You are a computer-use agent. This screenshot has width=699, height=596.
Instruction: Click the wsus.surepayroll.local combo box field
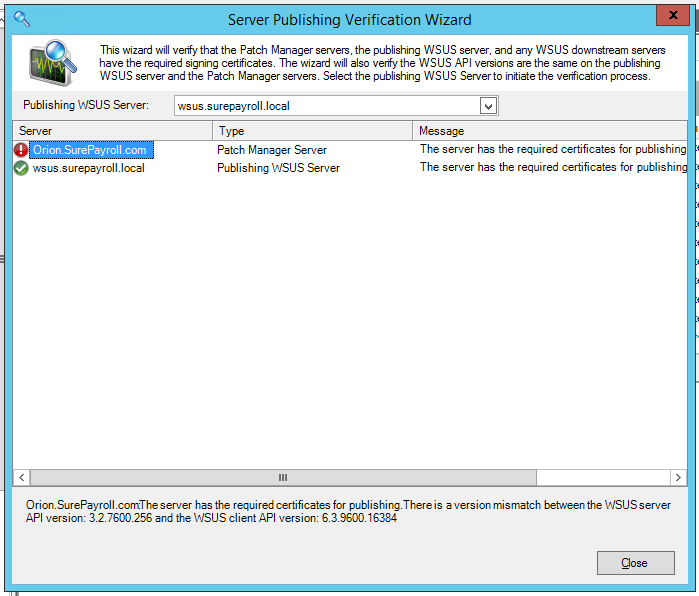click(336, 106)
